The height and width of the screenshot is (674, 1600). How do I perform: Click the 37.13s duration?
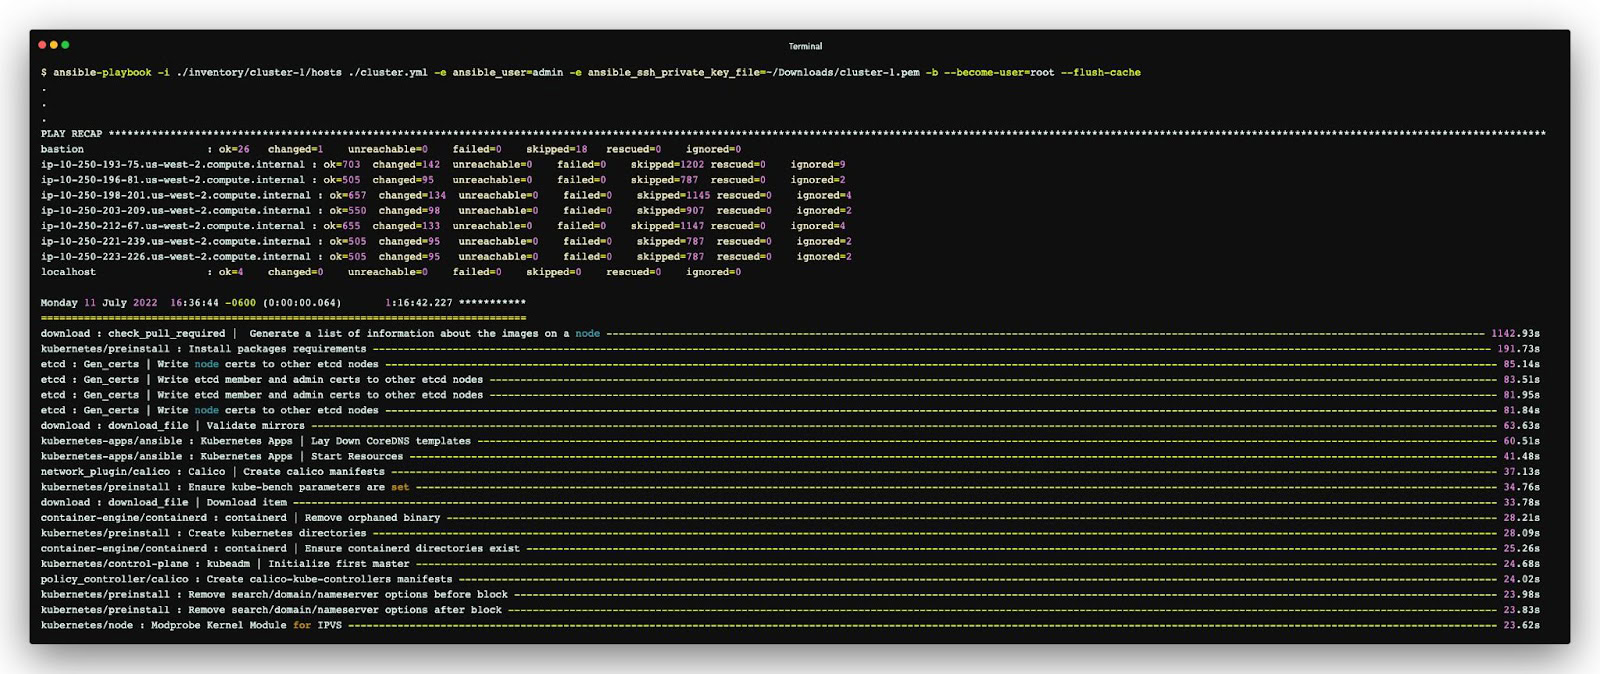(1521, 472)
